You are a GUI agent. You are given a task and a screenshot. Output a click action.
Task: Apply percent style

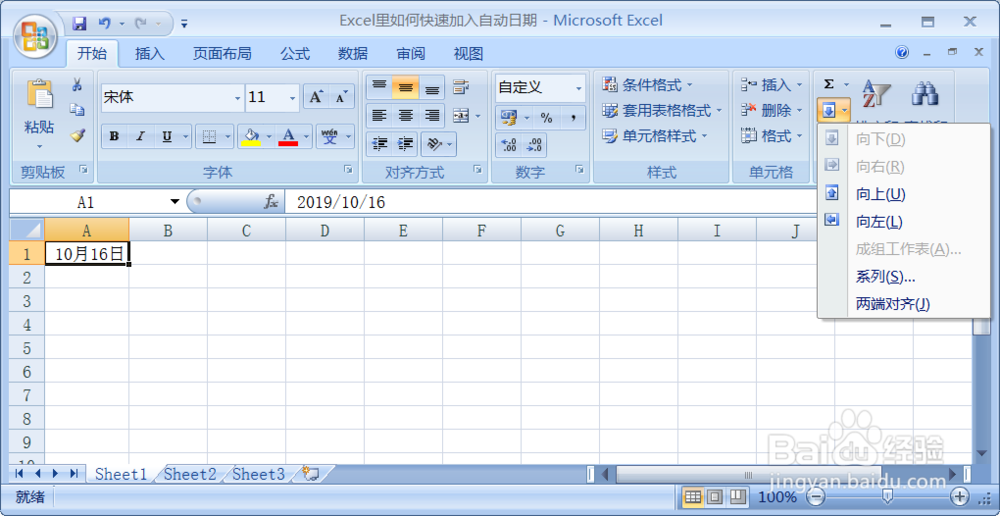point(547,117)
